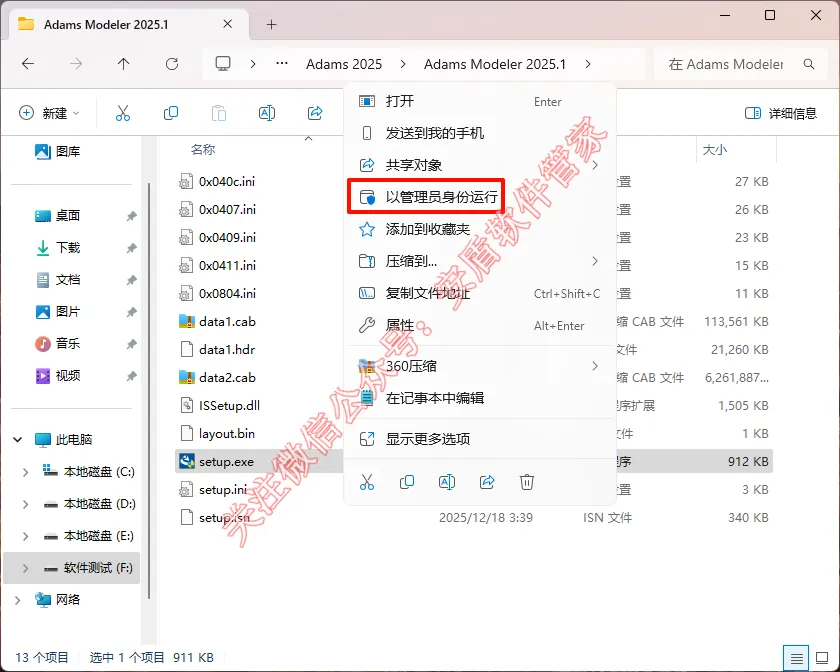Go back with the left arrow button
The height and width of the screenshot is (672, 840).
click(28, 64)
